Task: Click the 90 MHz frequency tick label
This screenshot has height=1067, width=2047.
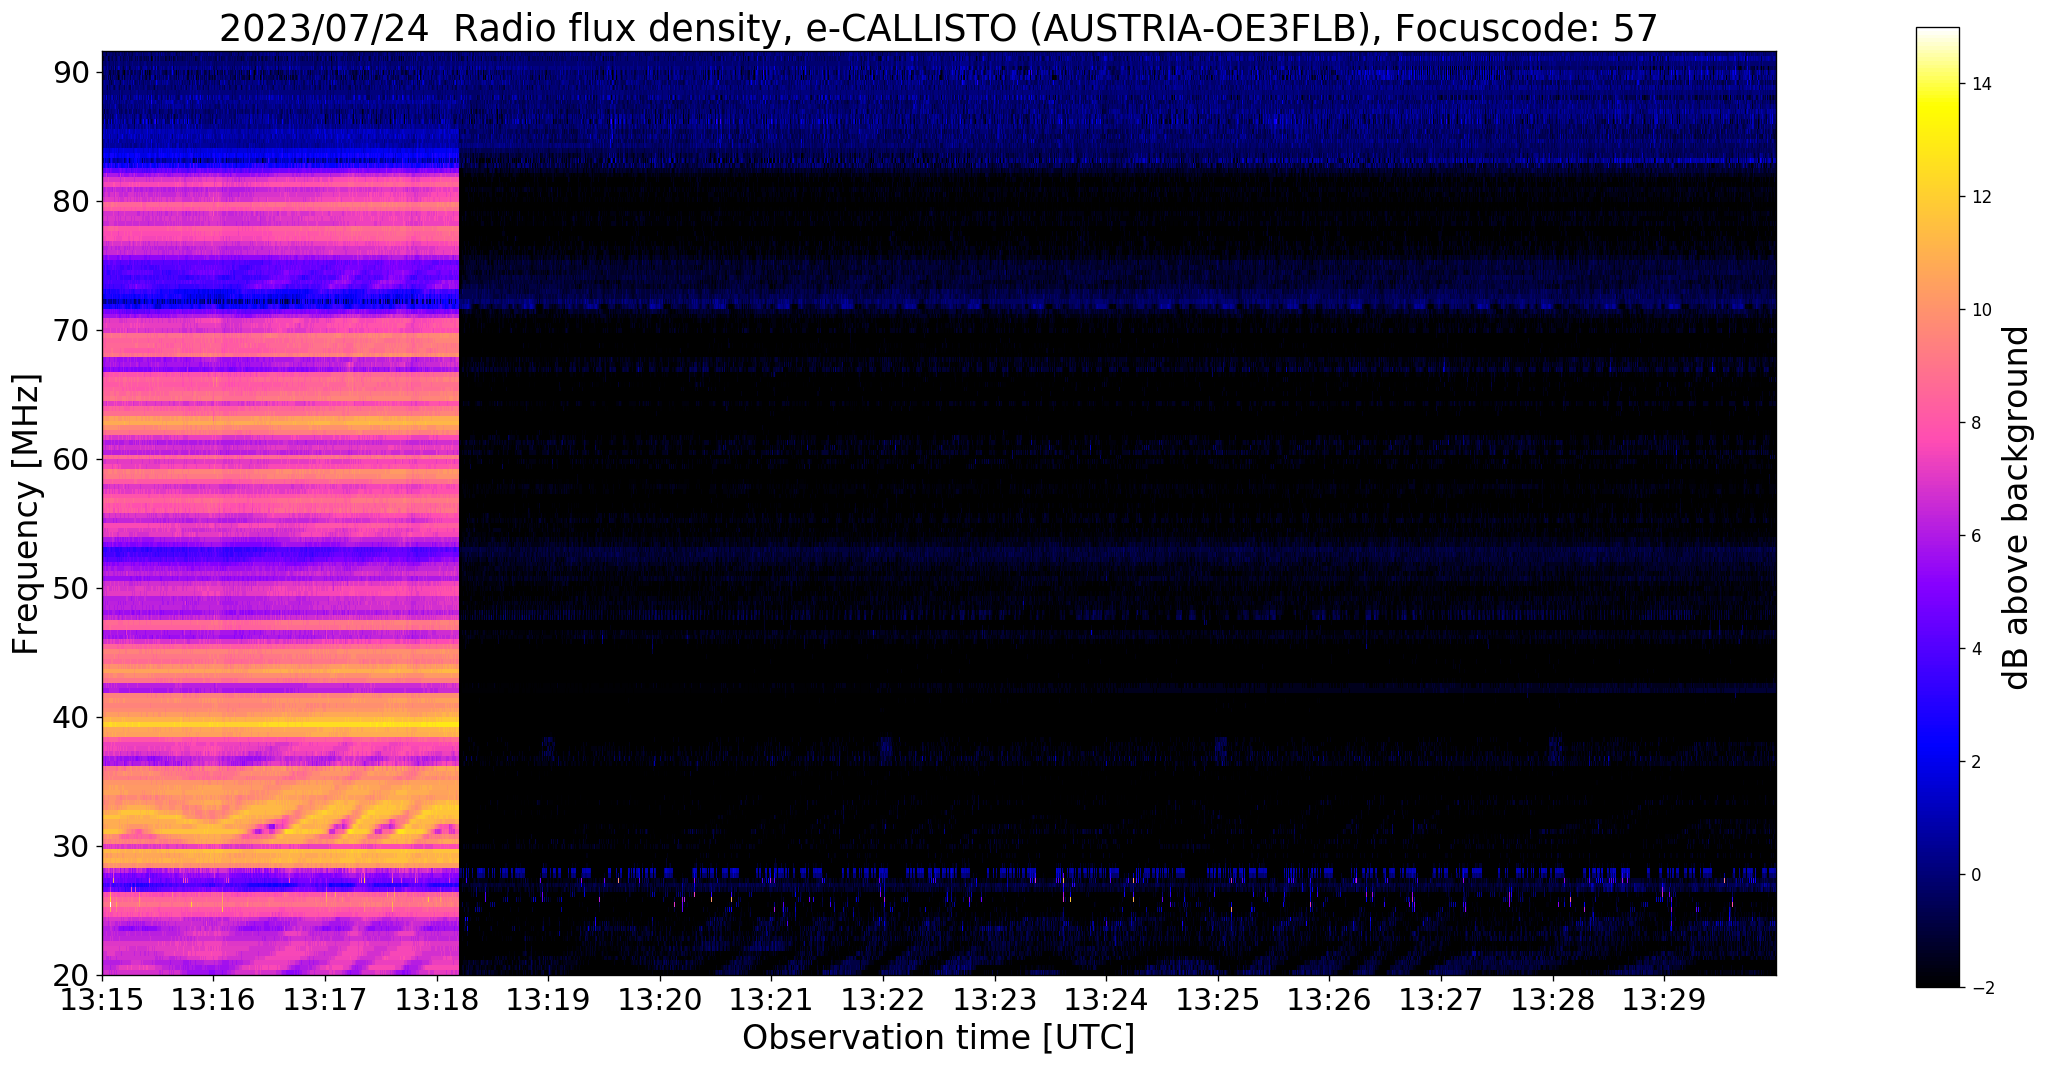Action: click(x=72, y=72)
